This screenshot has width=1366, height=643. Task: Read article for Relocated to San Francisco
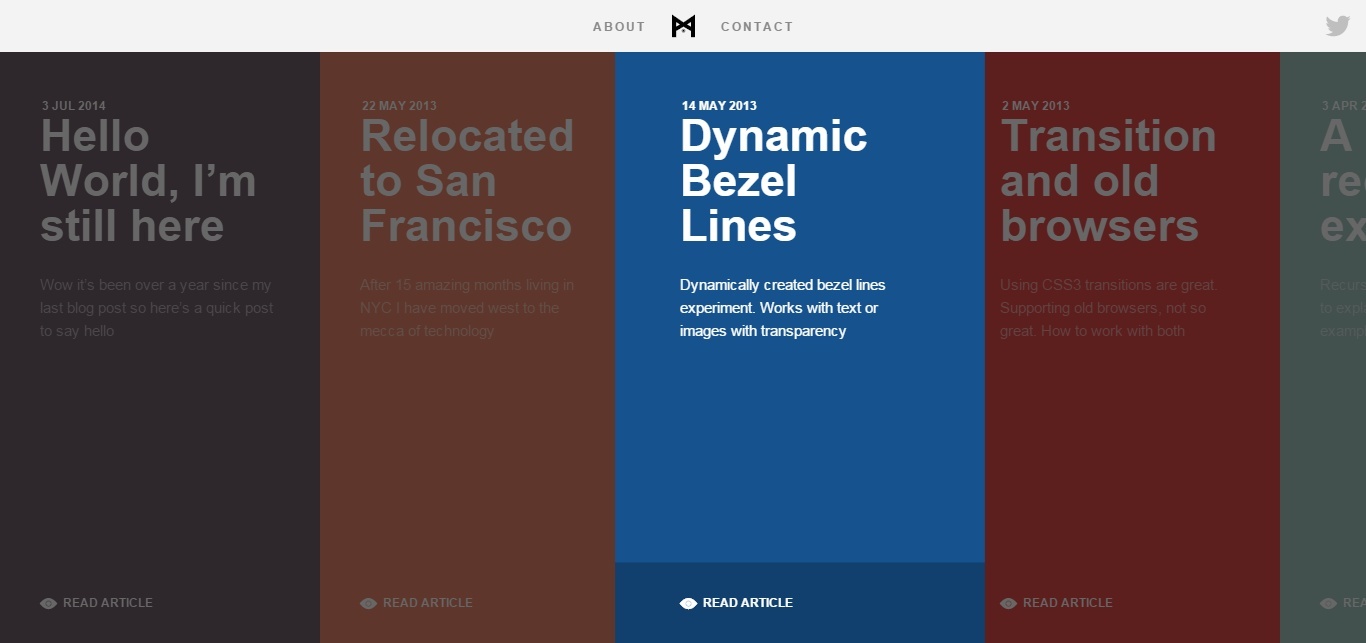click(427, 603)
